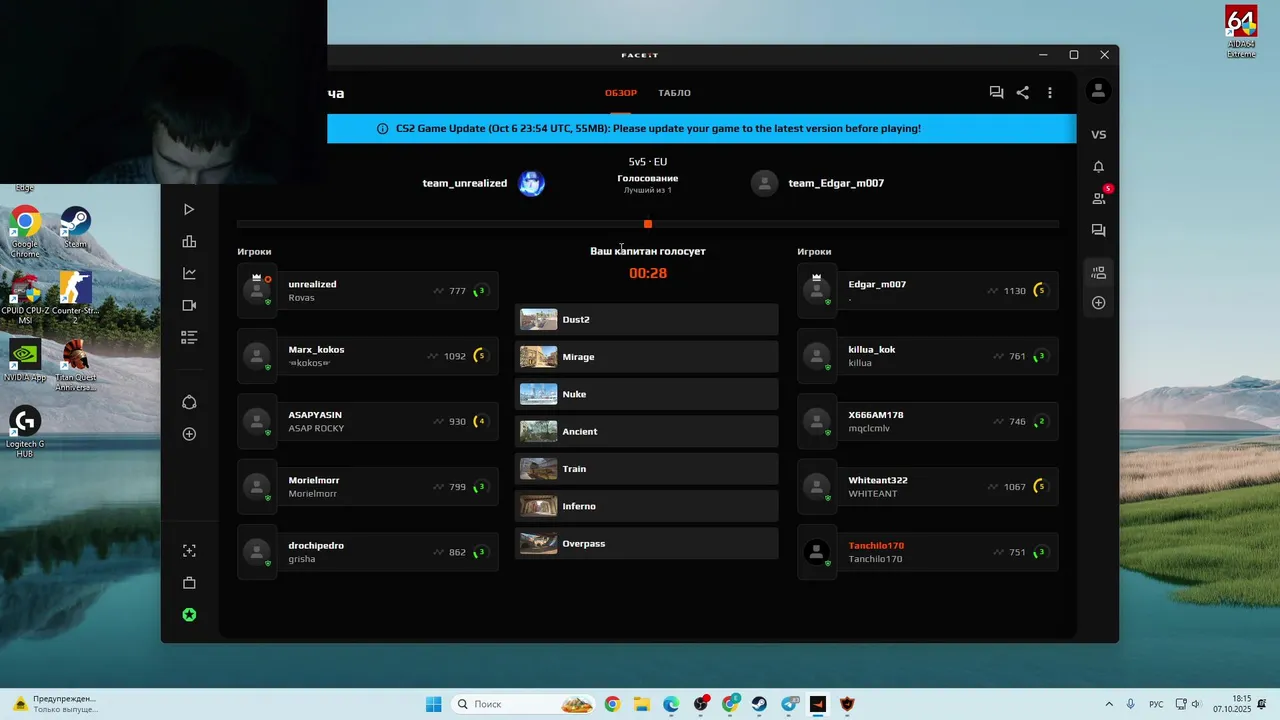The width and height of the screenshot is (1280, 720).
Task: Open the messages icon in right sidebar
Action: [1098, 231]
